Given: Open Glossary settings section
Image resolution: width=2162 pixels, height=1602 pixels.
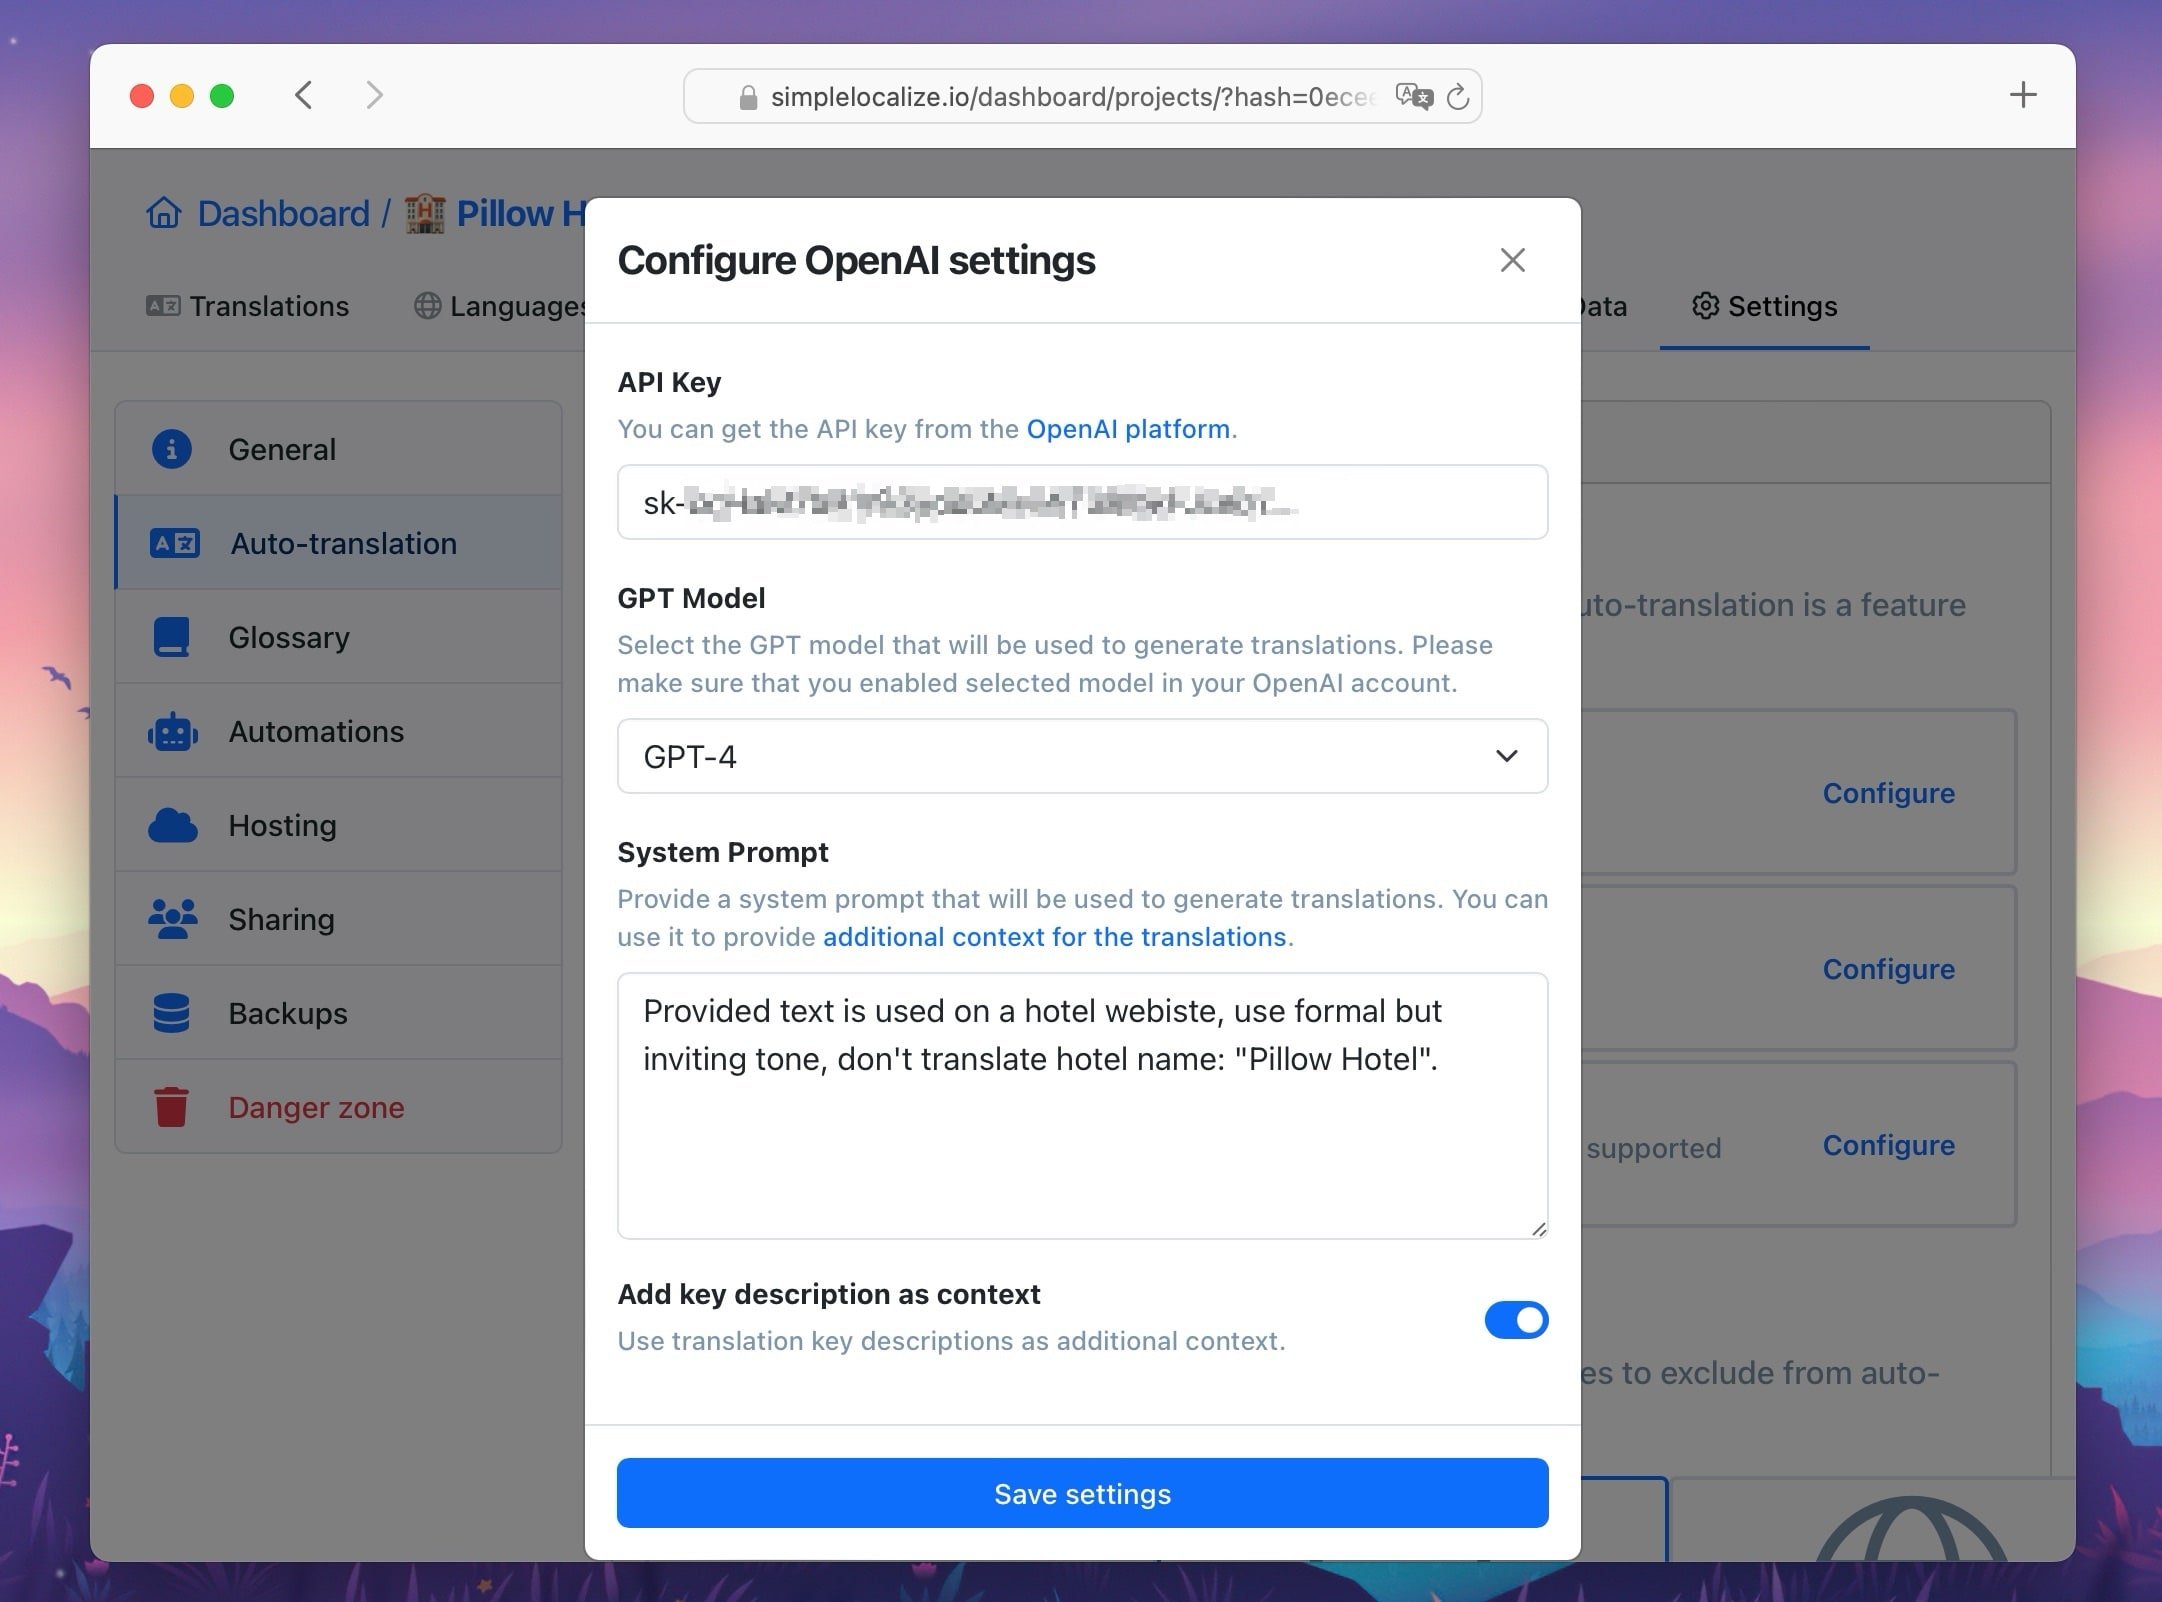Looking at the screenshot, I should (x=339, y=637).
